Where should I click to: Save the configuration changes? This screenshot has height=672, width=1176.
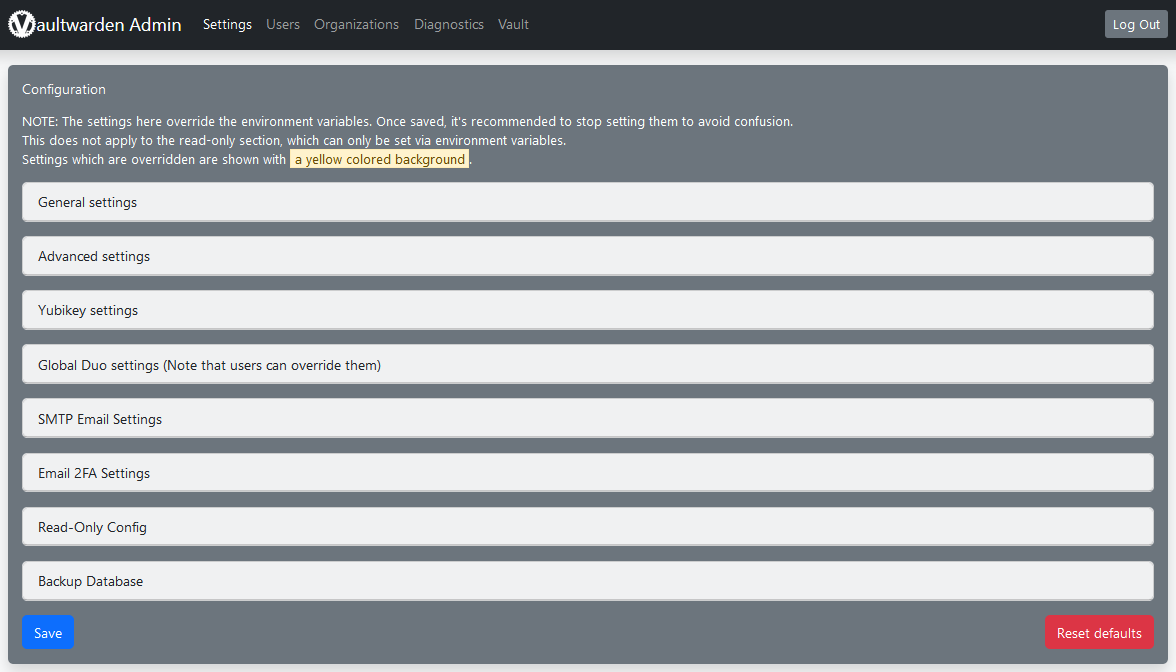click(x=47, y=632)
